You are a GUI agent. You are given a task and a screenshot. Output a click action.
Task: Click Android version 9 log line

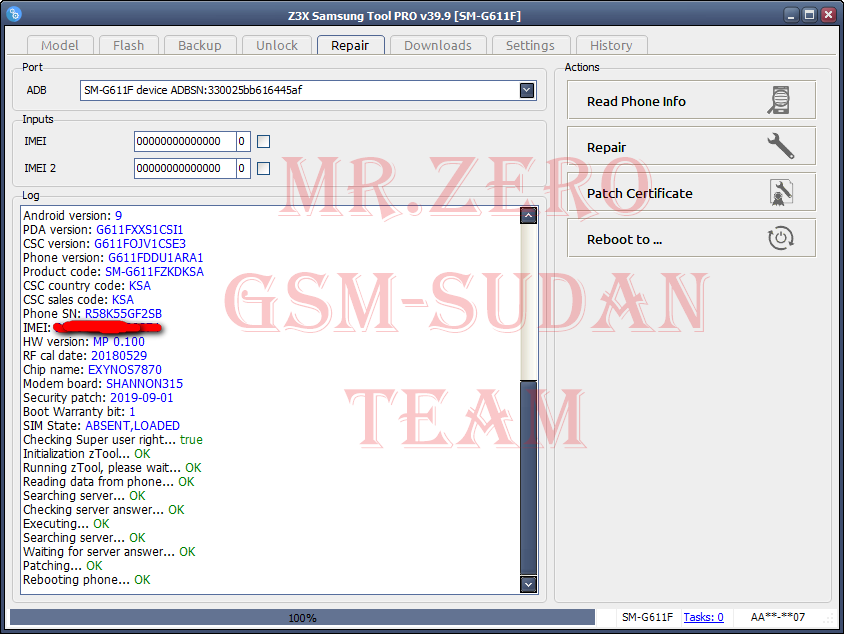73,216
